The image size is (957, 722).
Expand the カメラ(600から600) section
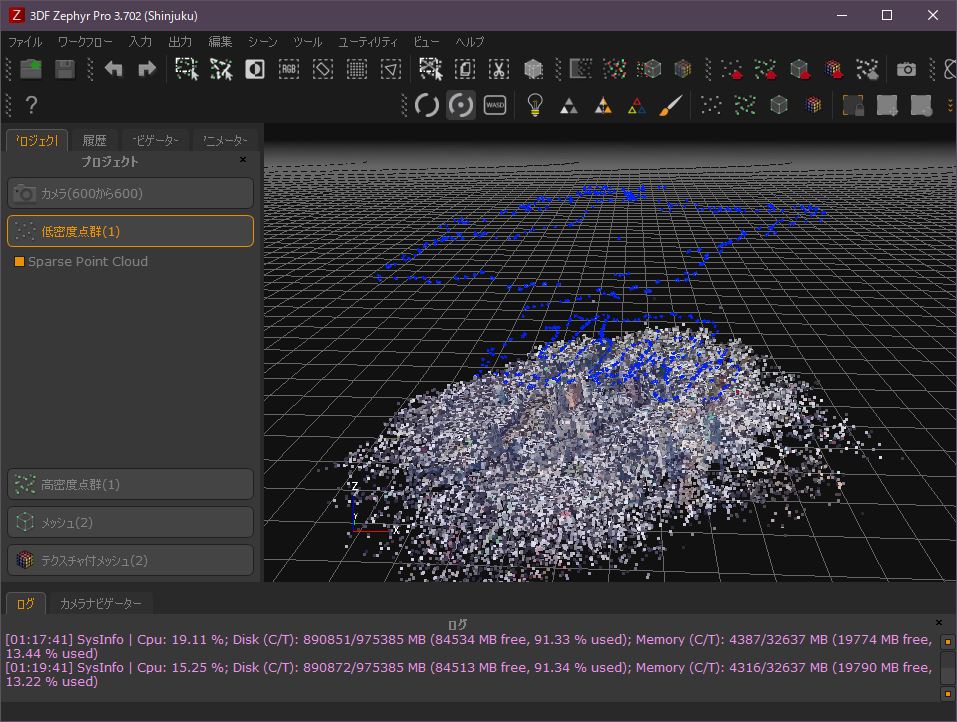coord(130,192)
